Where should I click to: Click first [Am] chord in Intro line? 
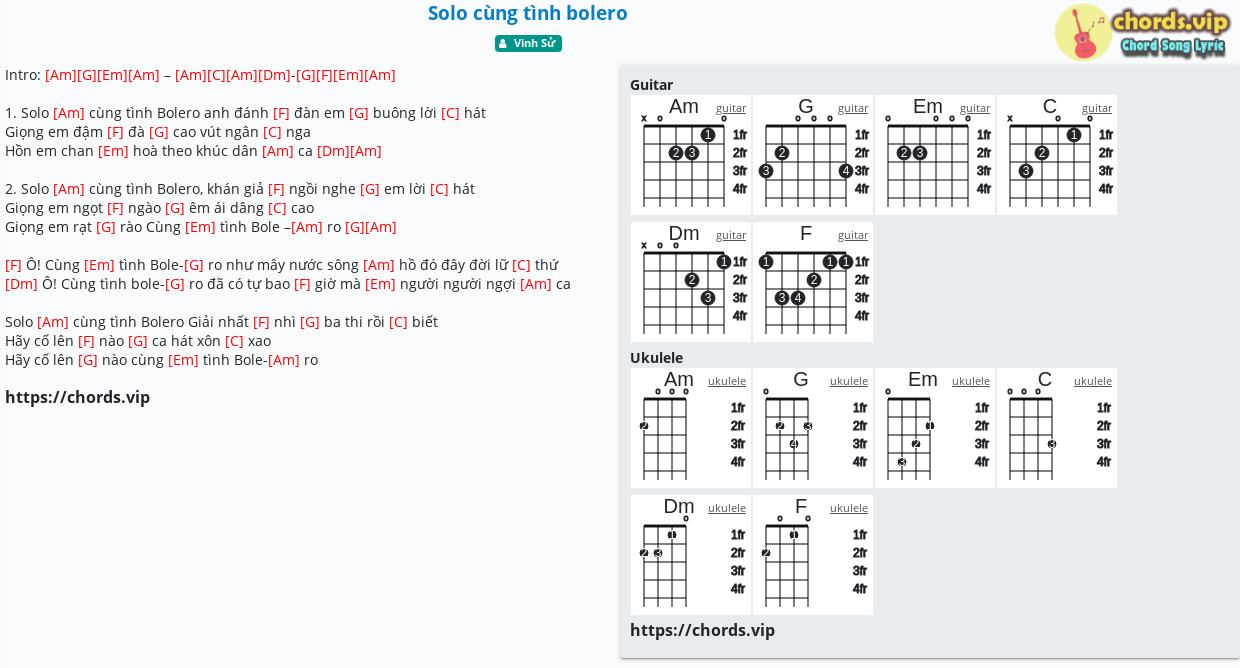(61, 75)
